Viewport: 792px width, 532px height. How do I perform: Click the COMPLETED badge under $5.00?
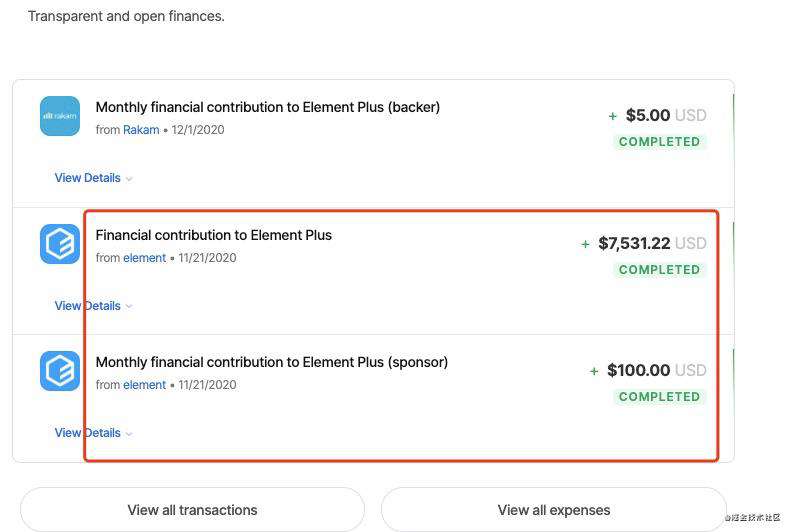coord(660,142)
